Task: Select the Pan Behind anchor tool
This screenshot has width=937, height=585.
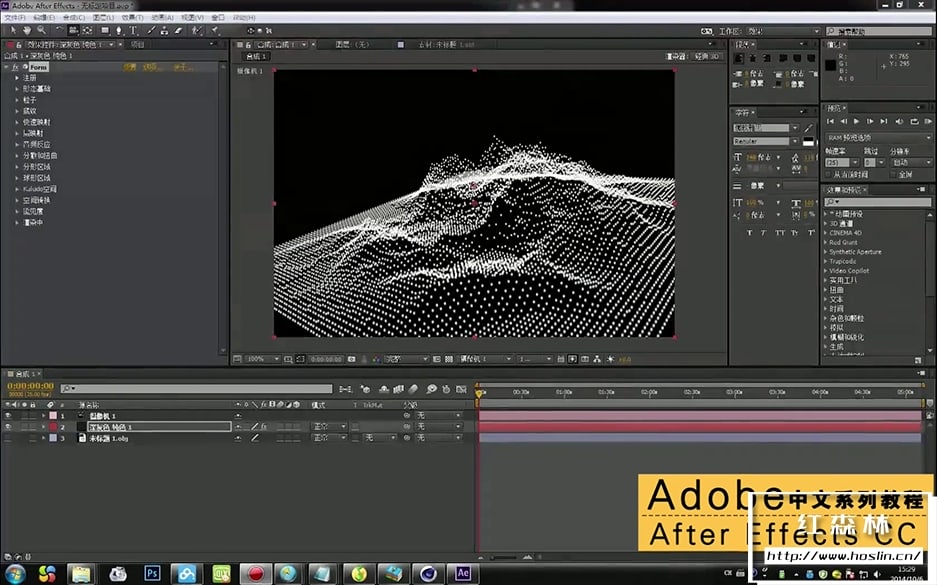Action: pyautogui.click(x=87, y=30)
